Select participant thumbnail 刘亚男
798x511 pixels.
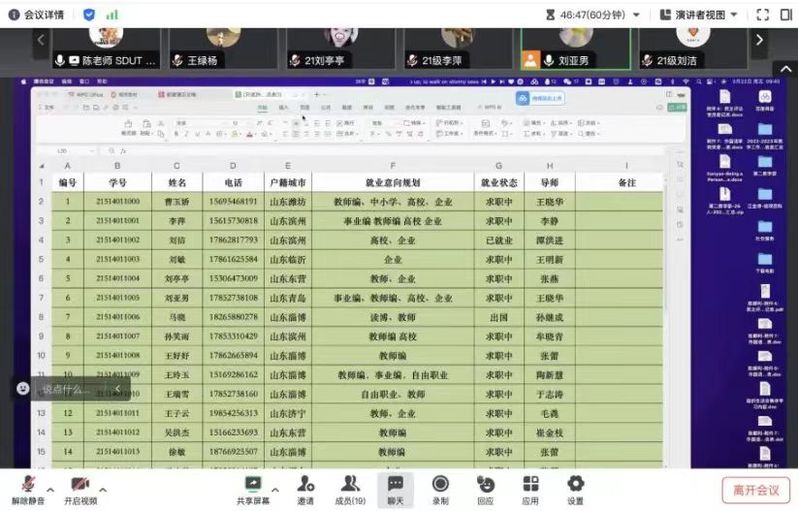575,47
